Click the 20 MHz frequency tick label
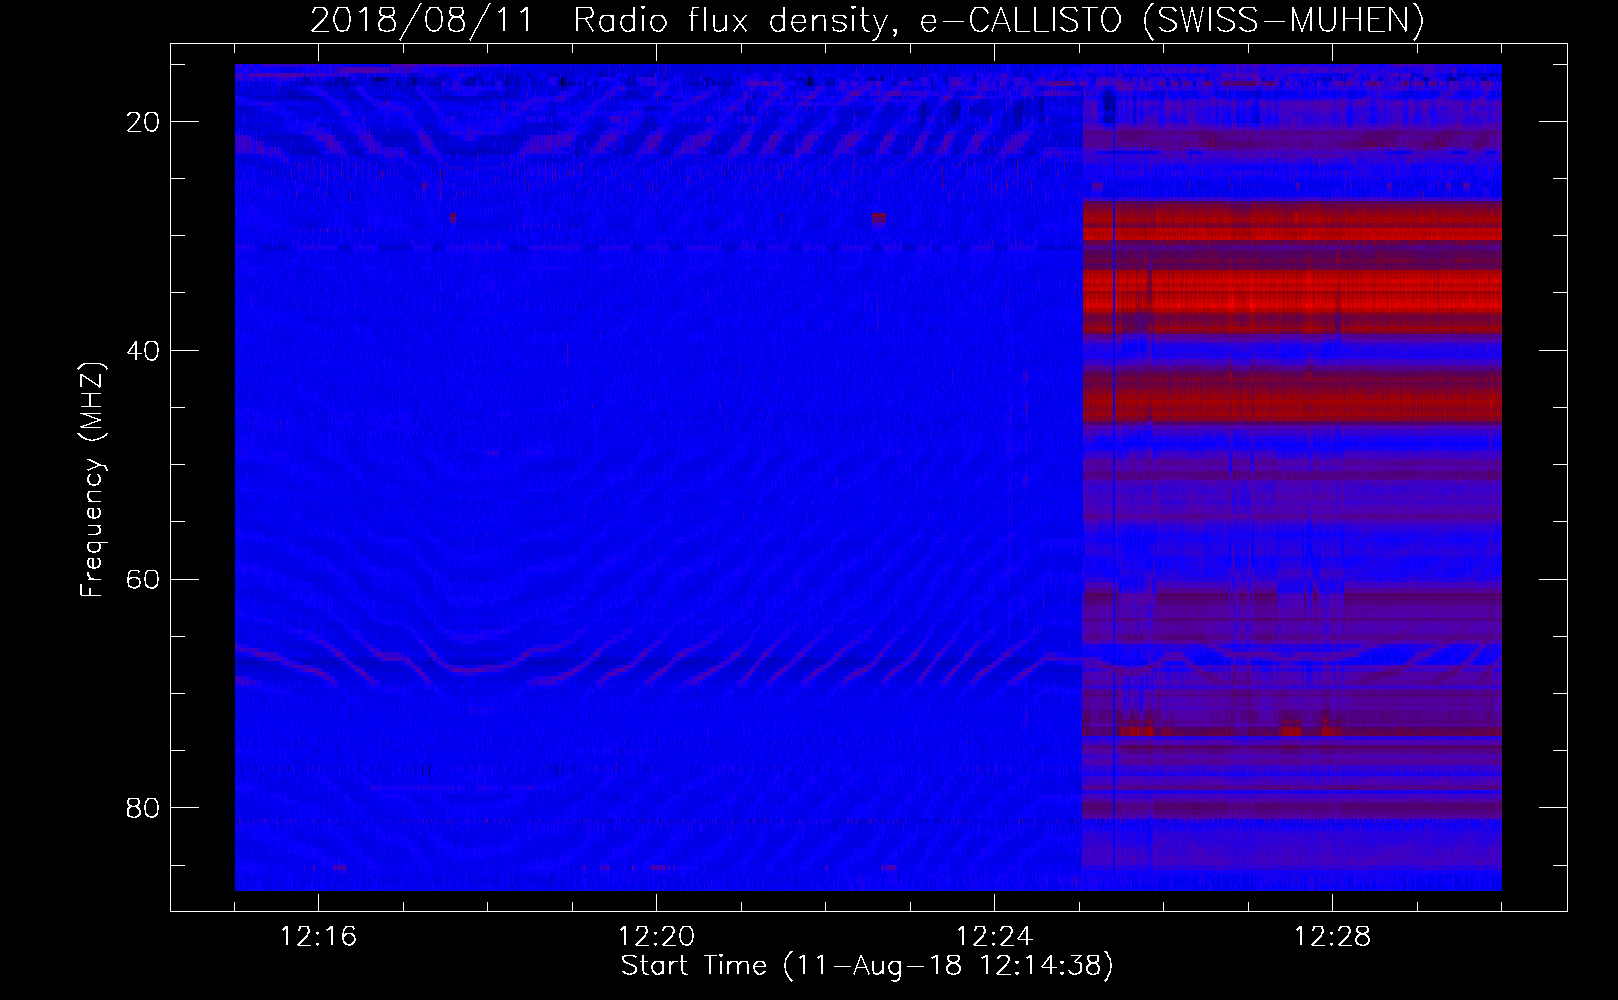Viewport: 1618px width, 1000px height. click(143, 122)
